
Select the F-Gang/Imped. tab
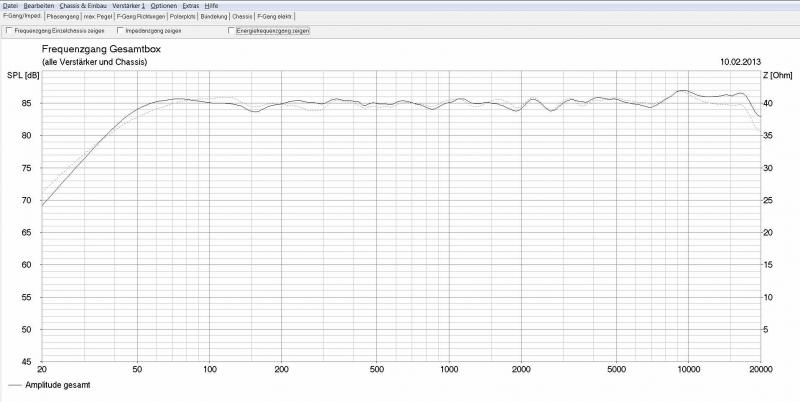(x=22, y=17)
